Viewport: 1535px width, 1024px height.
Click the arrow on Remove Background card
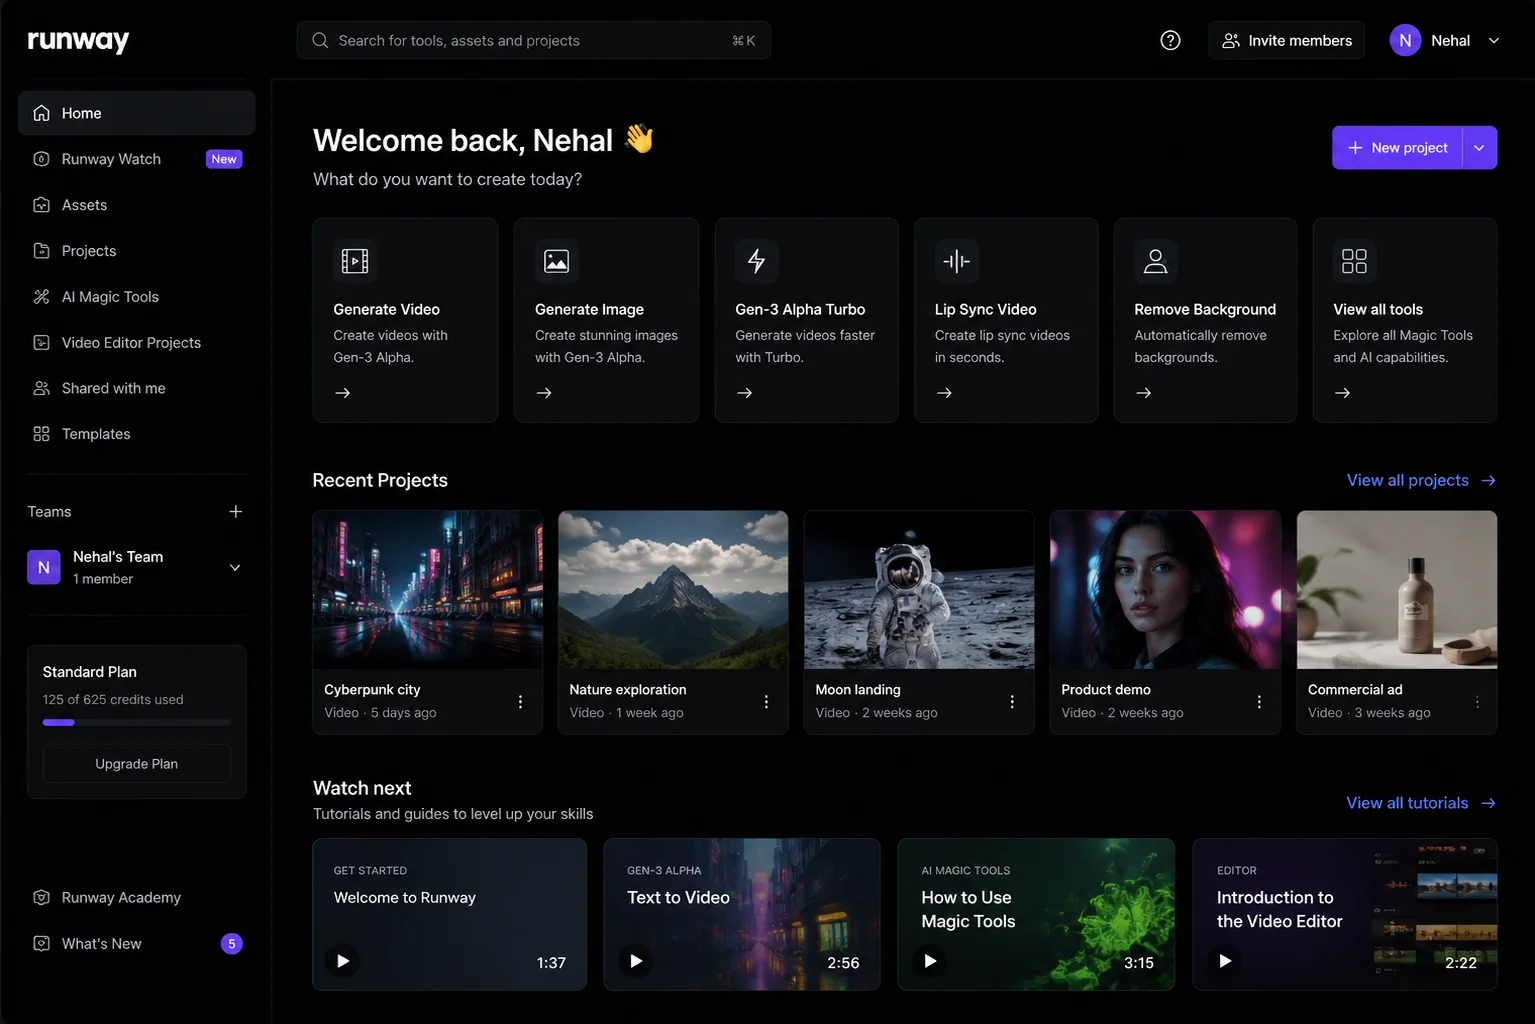(1143, 393)
